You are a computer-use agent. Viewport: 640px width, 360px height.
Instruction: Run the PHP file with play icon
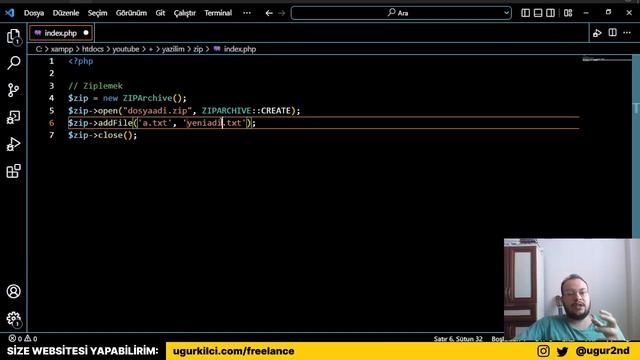597,33
